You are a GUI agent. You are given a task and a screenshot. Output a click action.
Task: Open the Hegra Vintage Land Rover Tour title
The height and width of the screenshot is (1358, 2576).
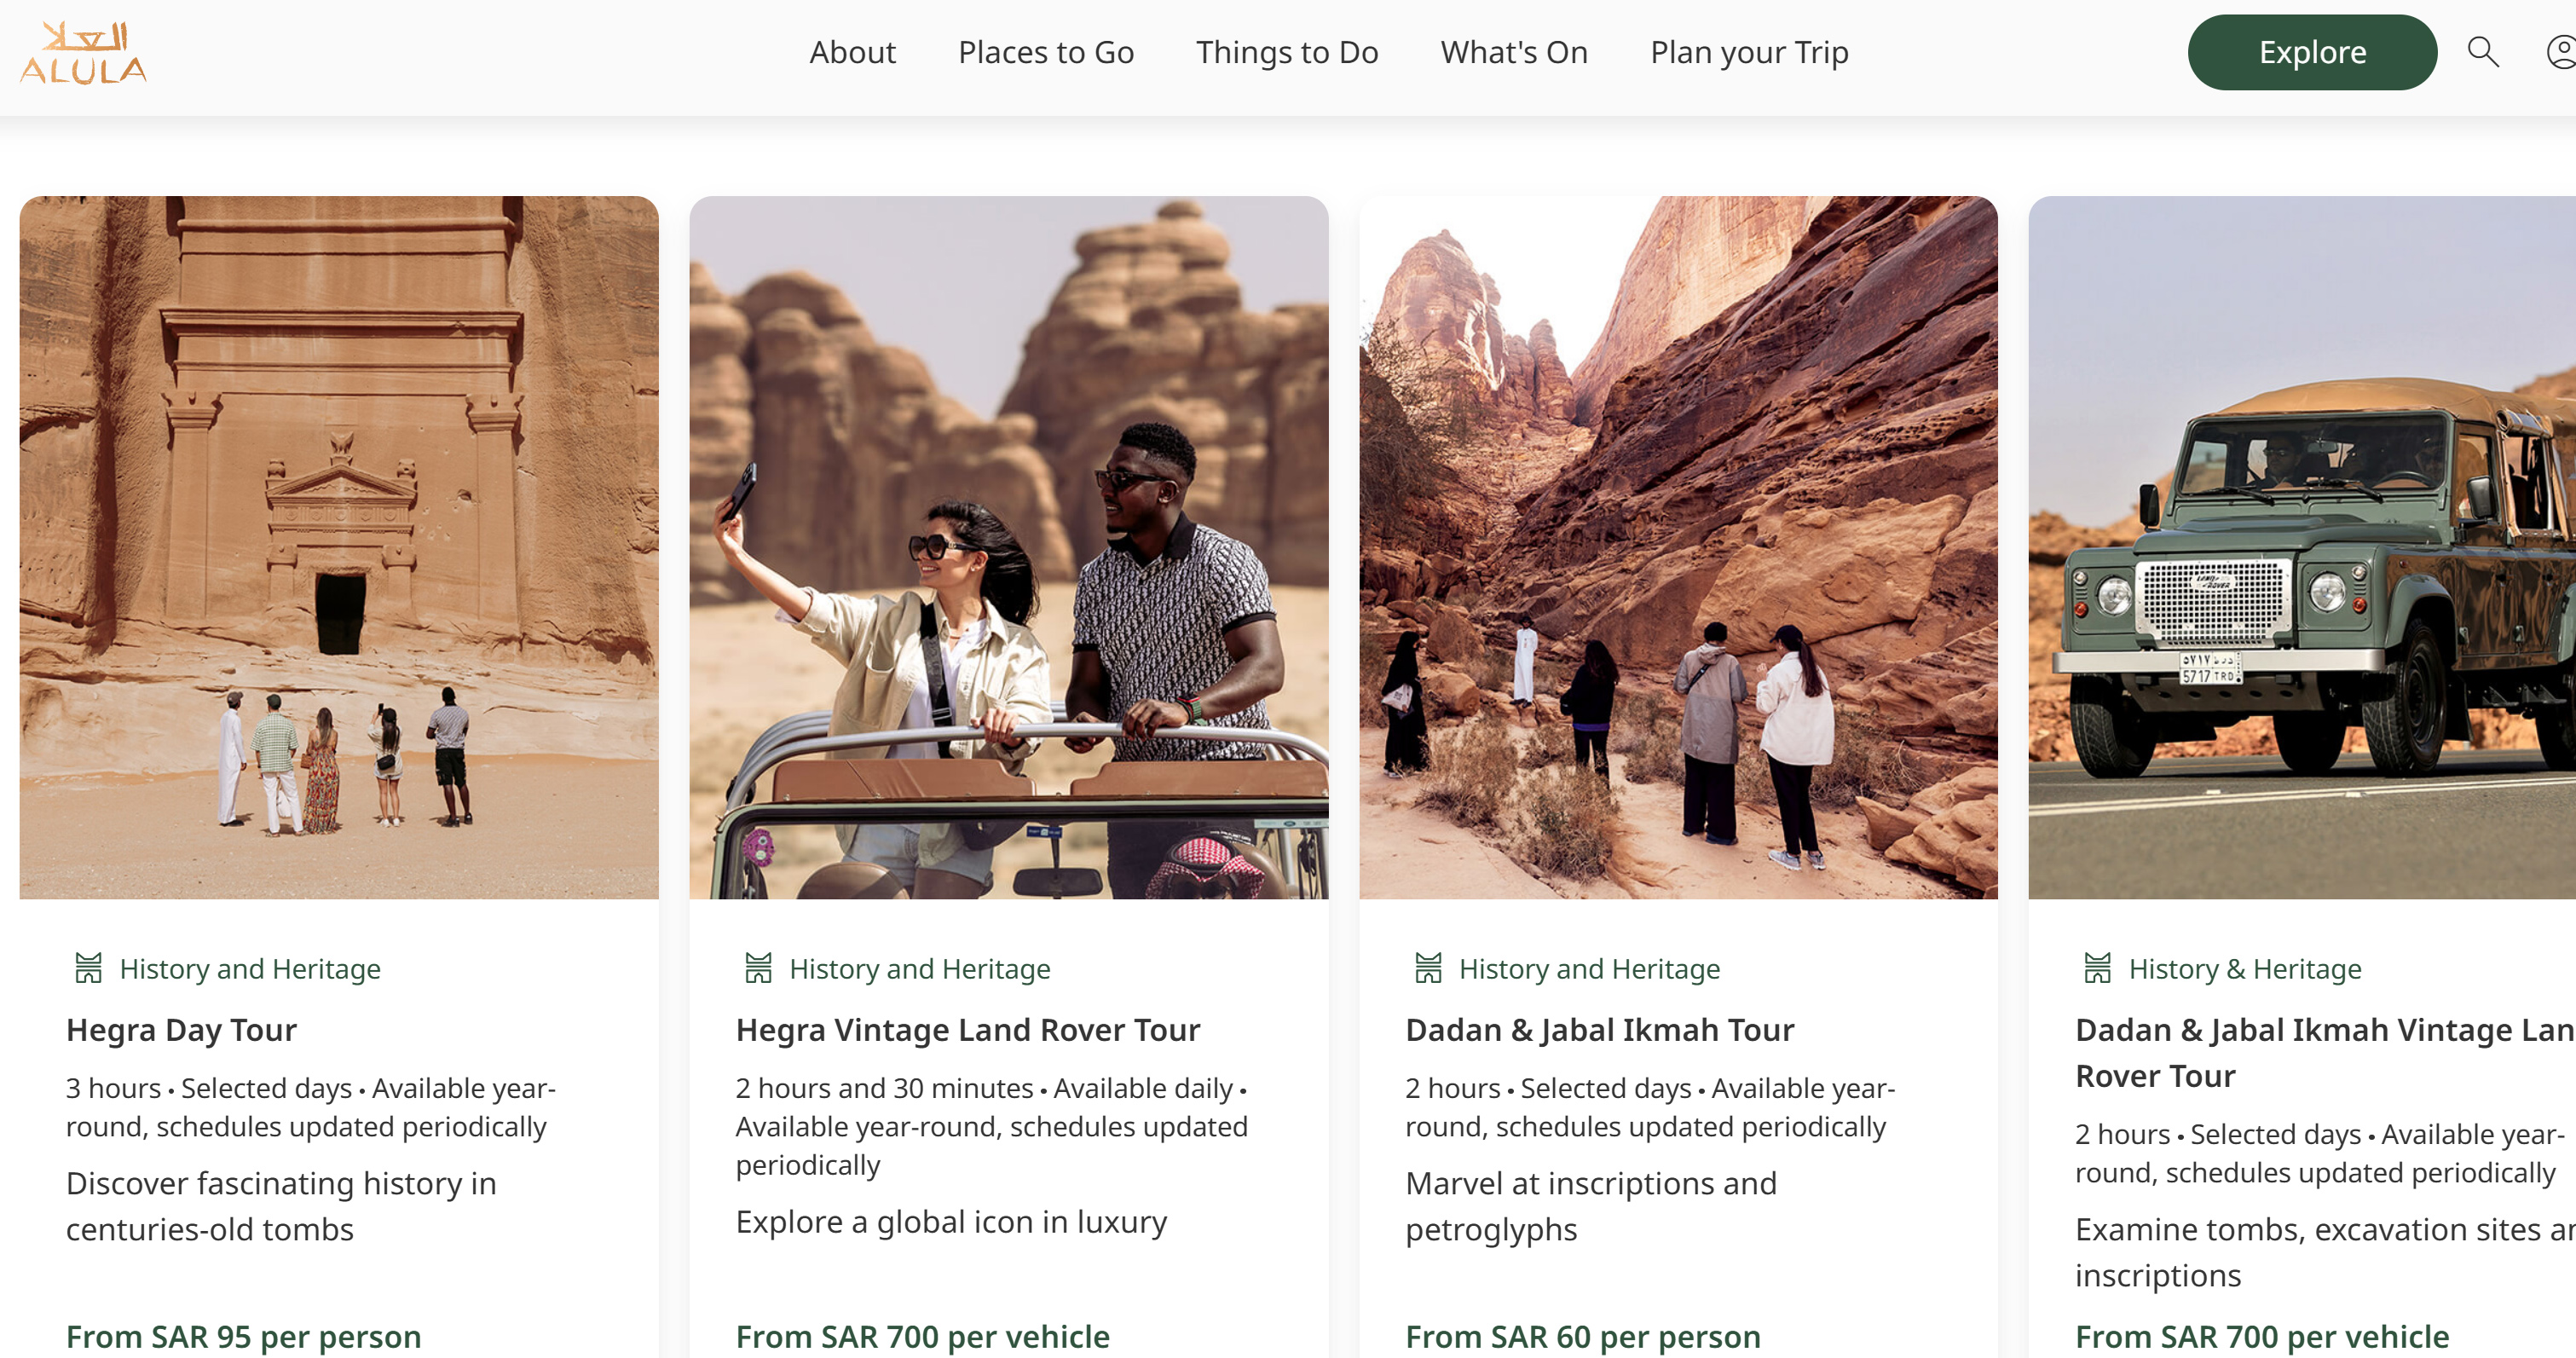tap(967, 1030)
